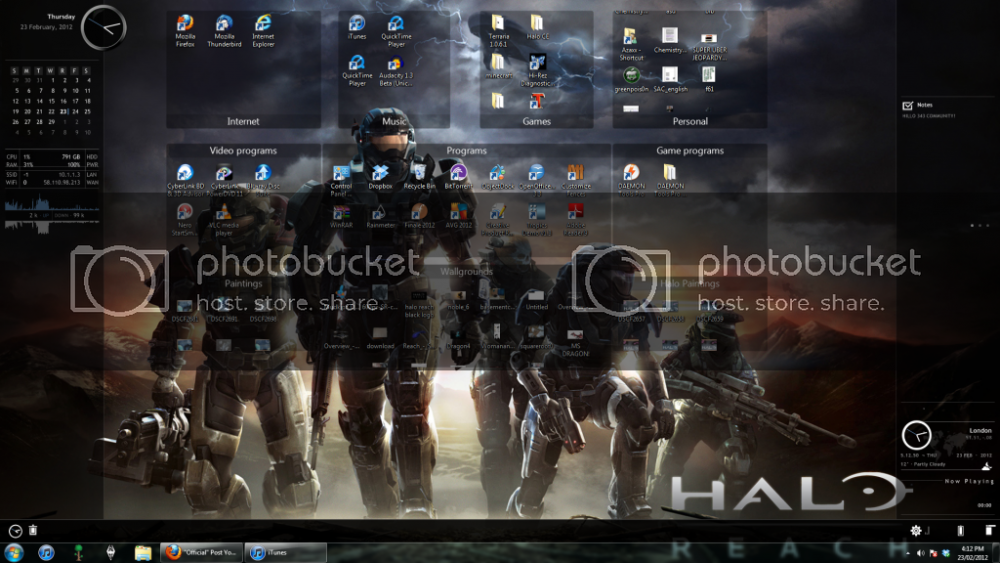
Task: Switch to the Firefox "Official" Post window
Action: (x=201, y=552)
